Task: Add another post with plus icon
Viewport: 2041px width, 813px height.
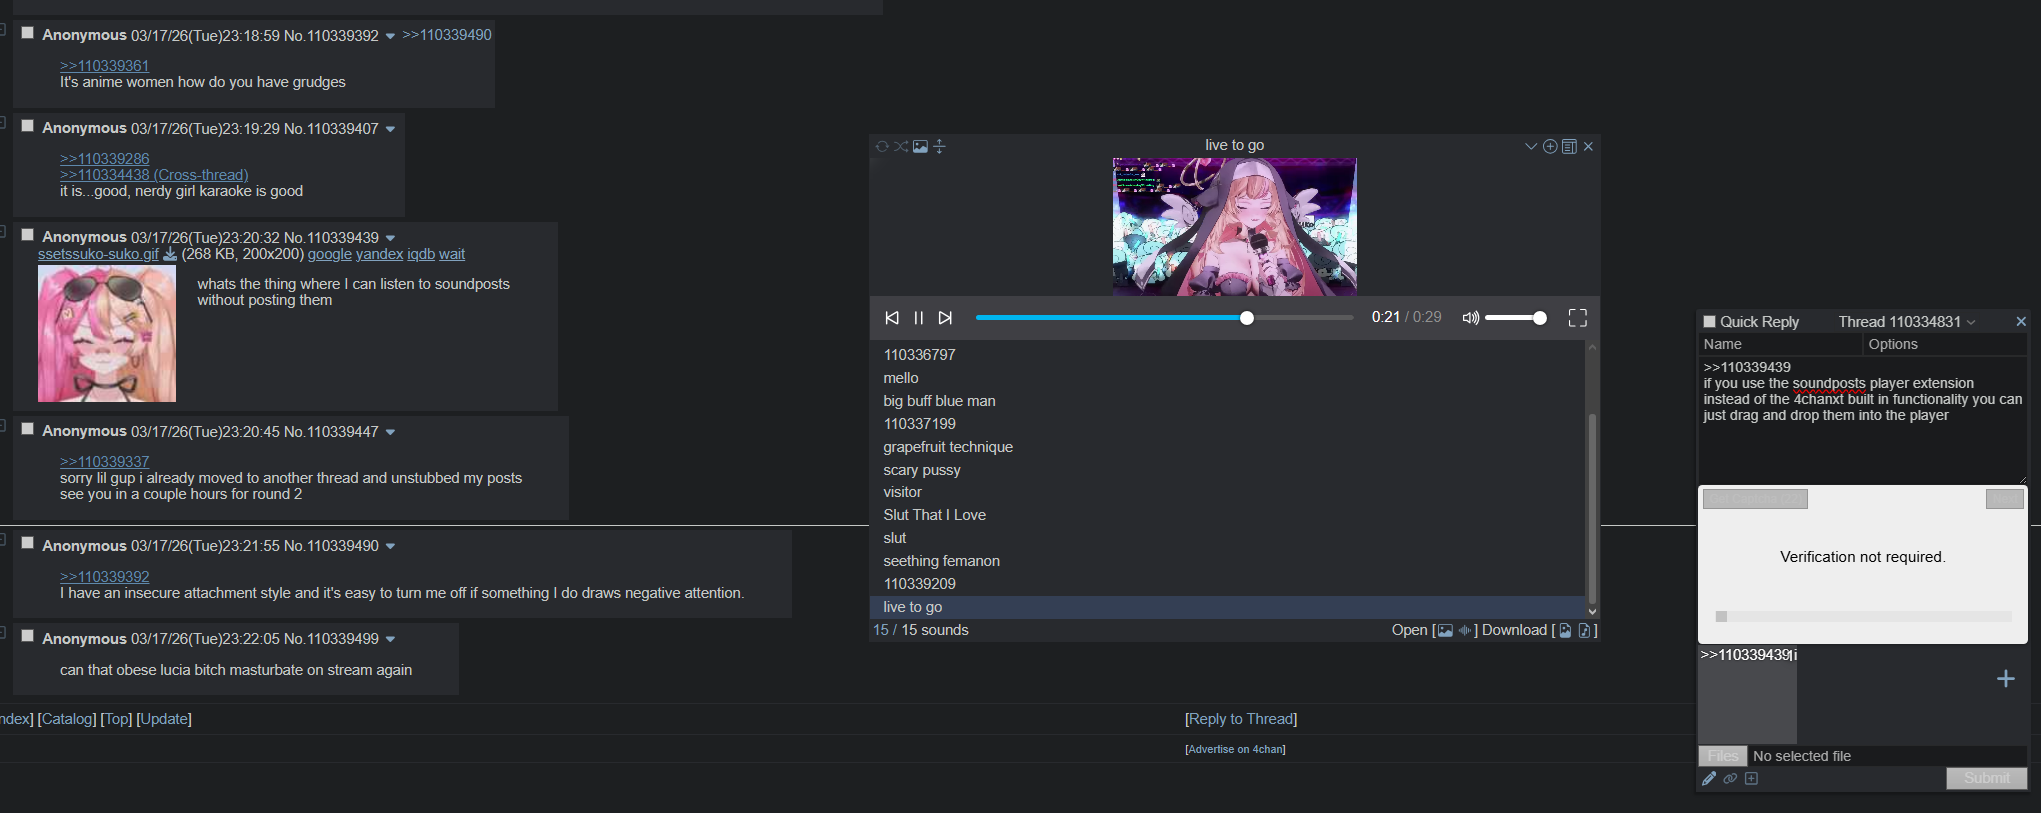Action: (2005, 679)
